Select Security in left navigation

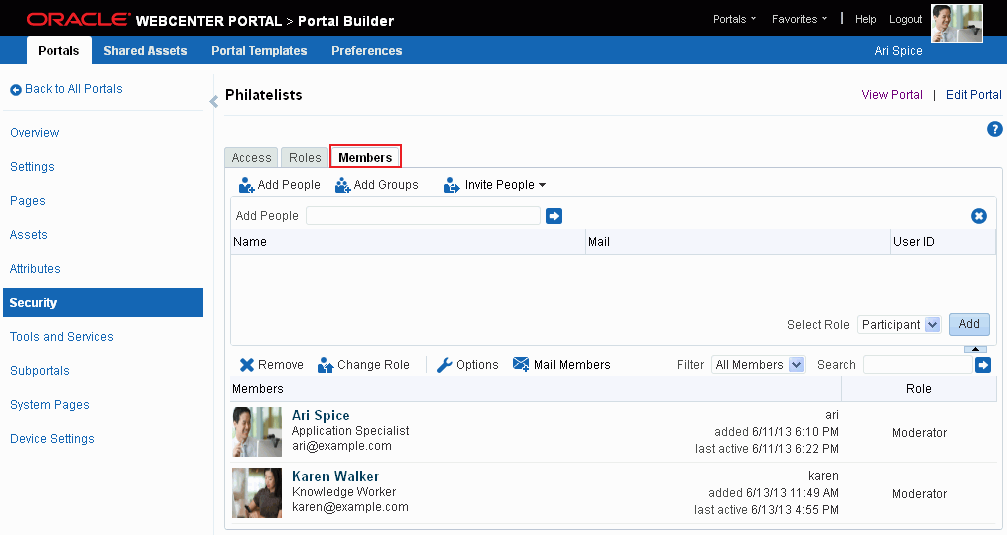[103, 303]
